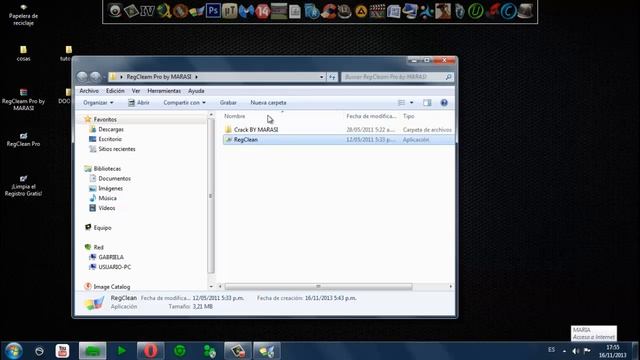Open the film clapperboard dock icon

tap(377, 11)
